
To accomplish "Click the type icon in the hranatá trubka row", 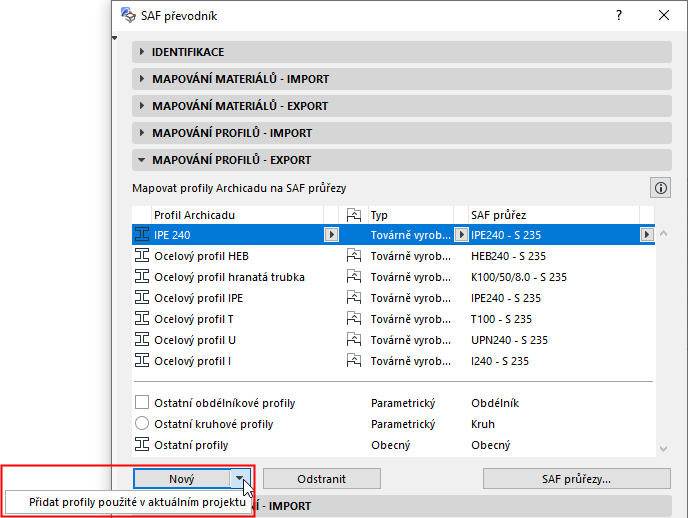I will coord(354,277).
